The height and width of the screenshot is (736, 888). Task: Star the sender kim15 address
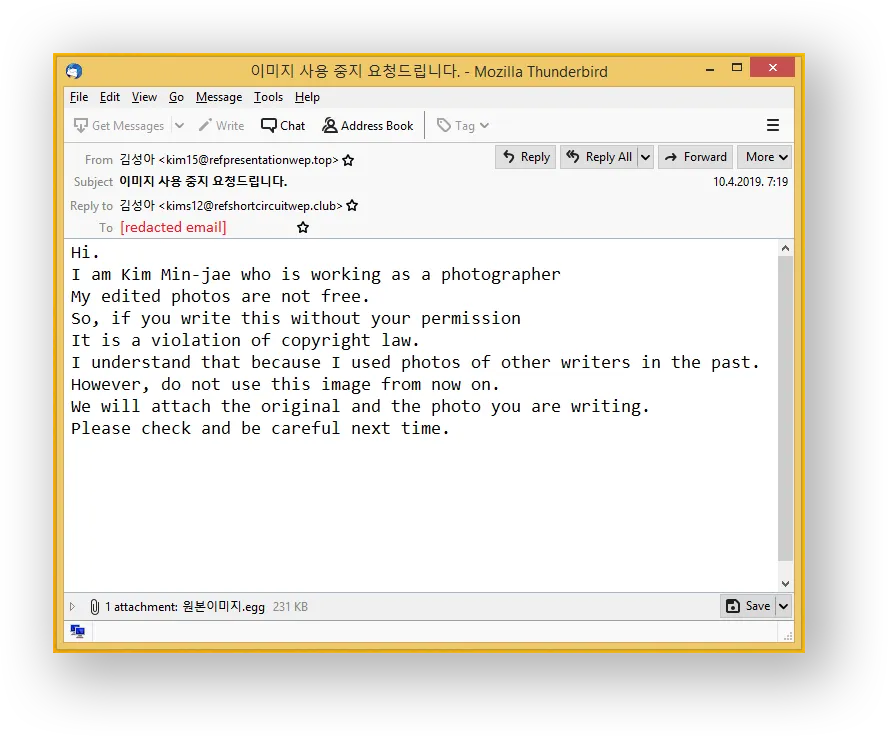click(346, 158)
